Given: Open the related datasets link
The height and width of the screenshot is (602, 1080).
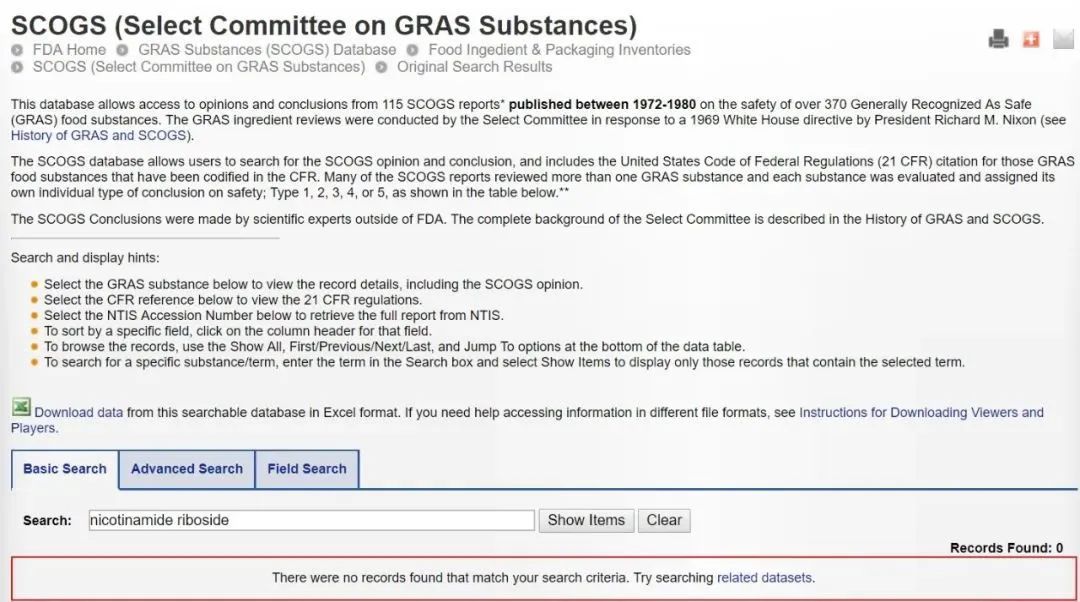Looking at the screenshot, I should pos(765,578).
